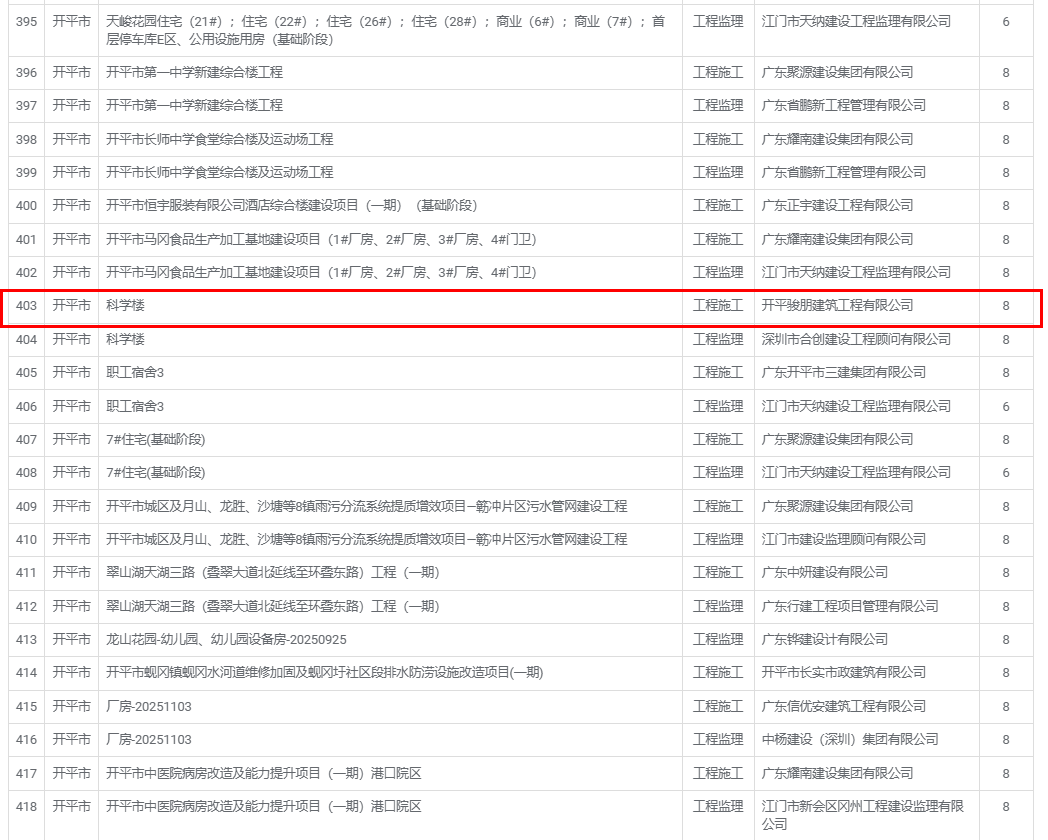The width and height of the screenshot is (1048, 840).
Task: Click 广东正宇建设工程有限公司 company cell
Action: [837, 206]
